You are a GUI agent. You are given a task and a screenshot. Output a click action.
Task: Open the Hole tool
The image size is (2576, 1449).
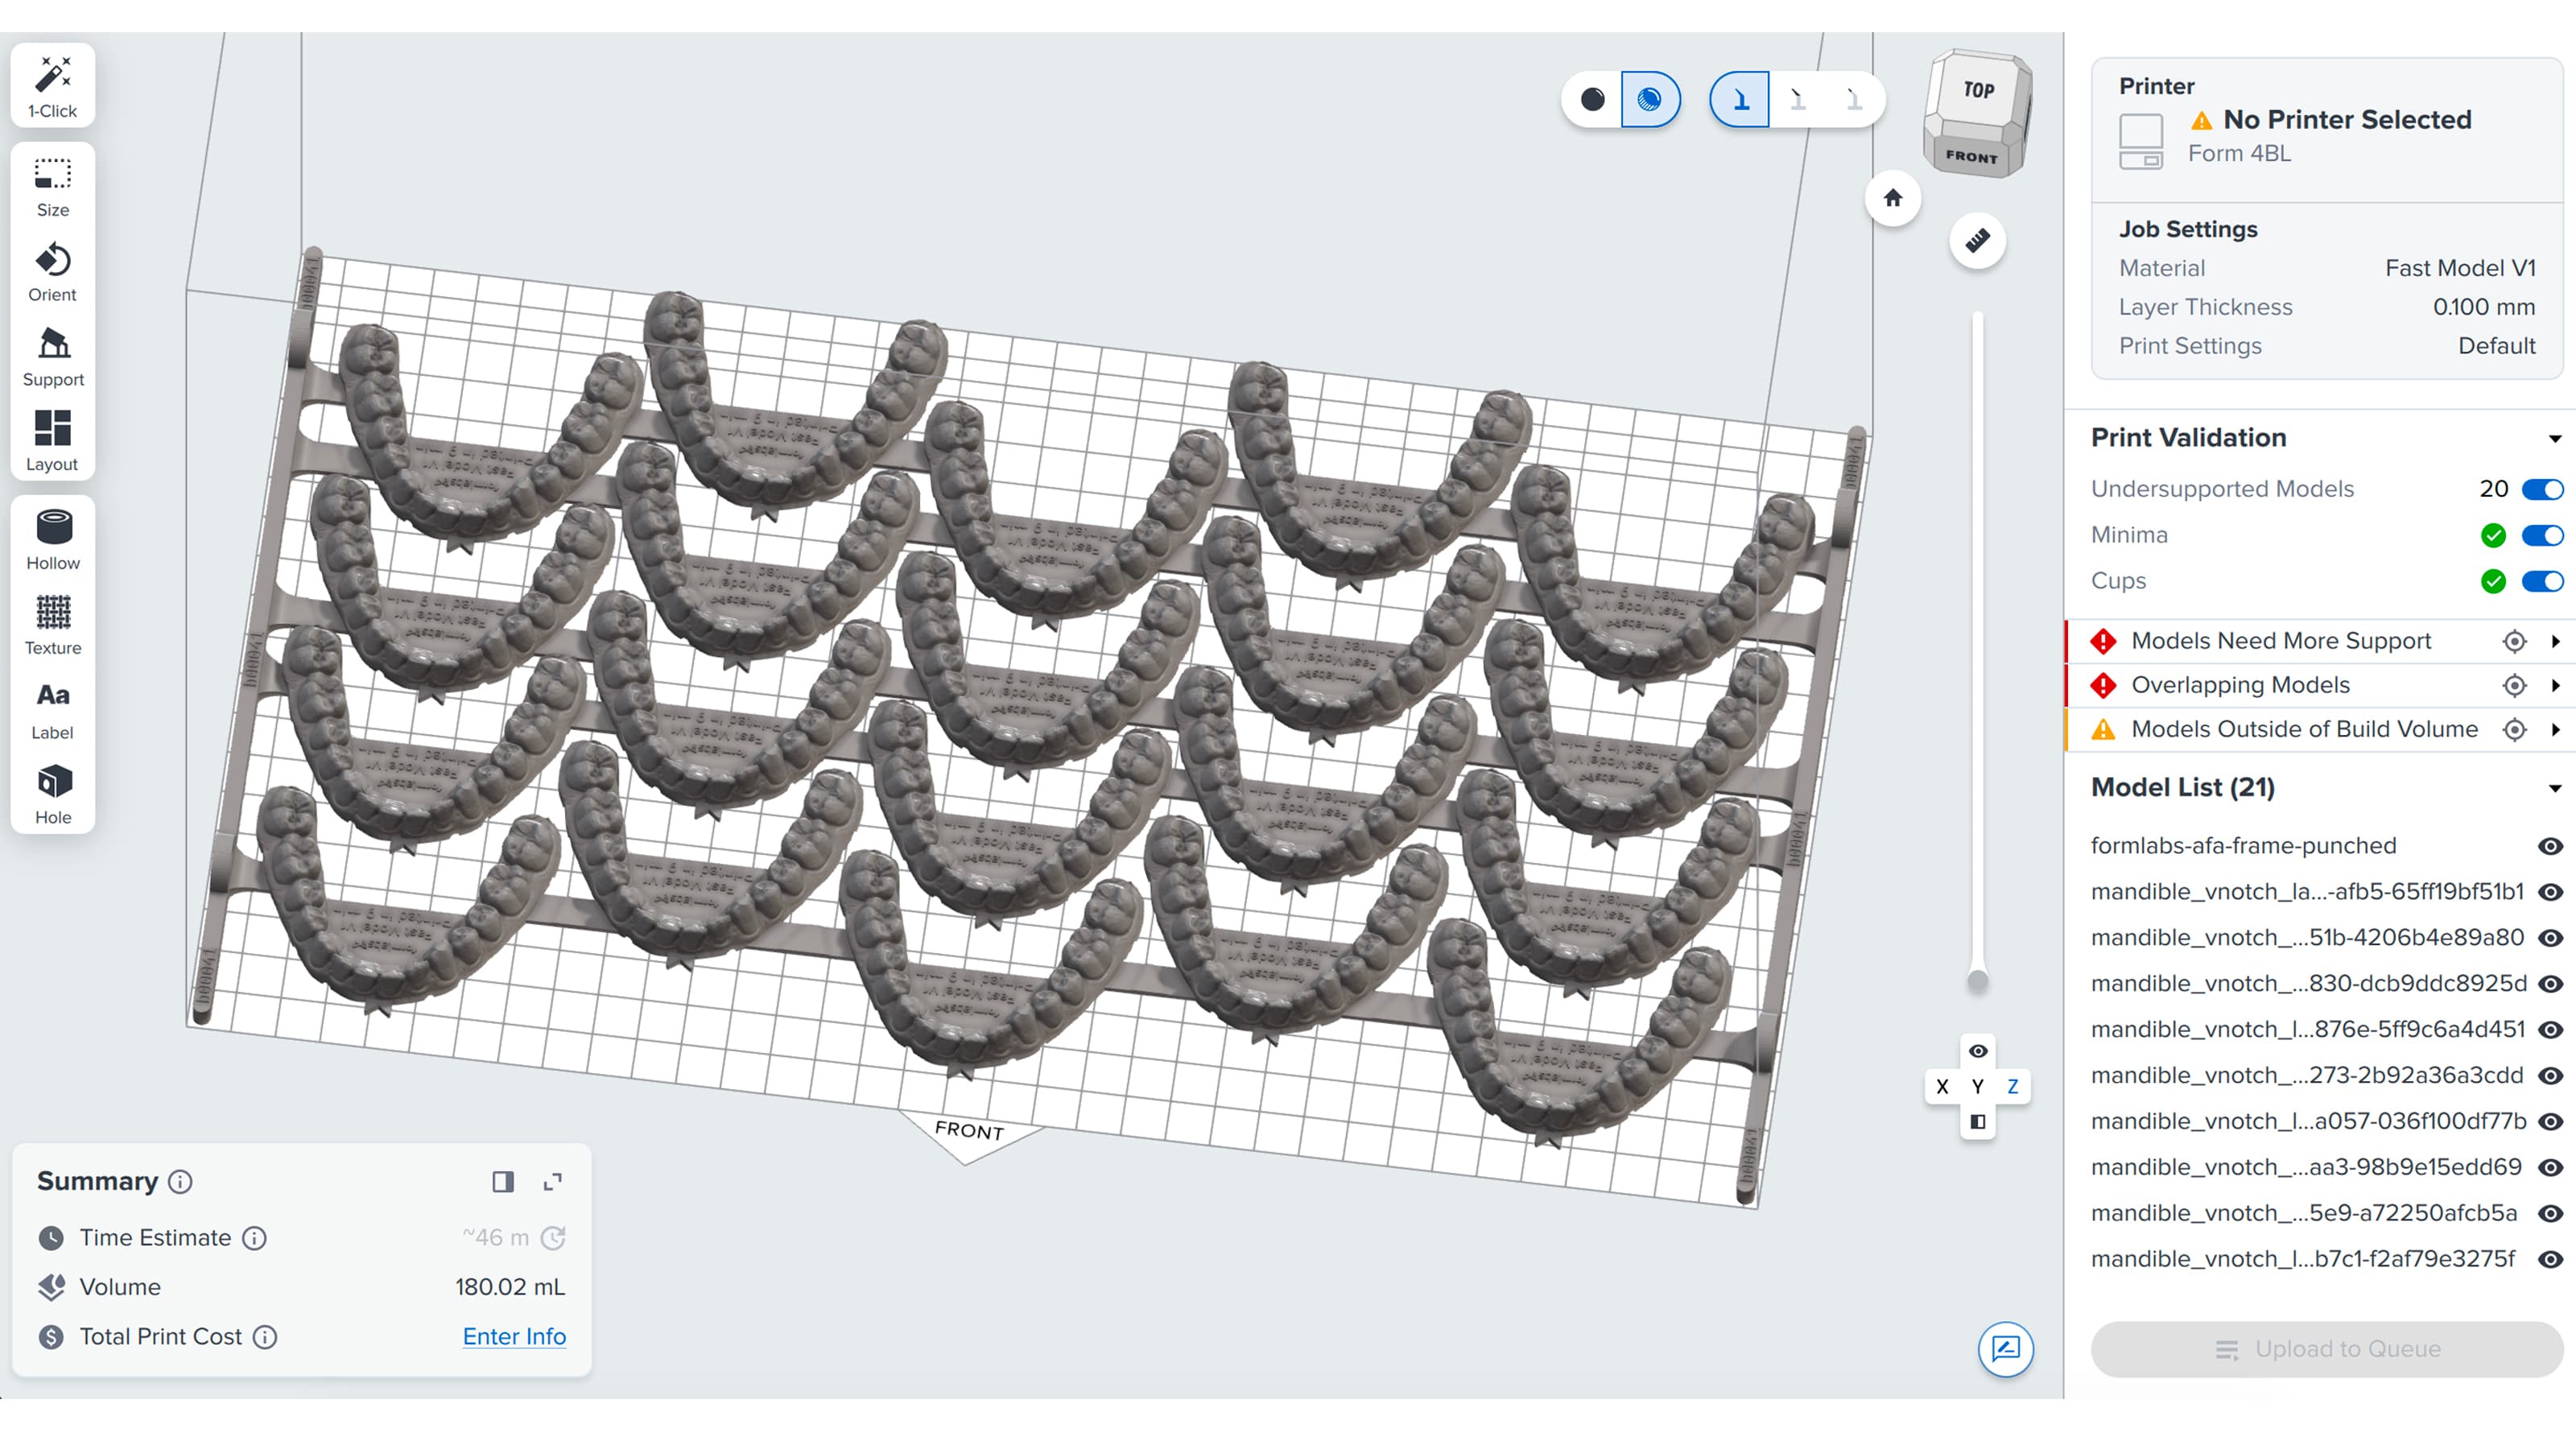(53, 795)
